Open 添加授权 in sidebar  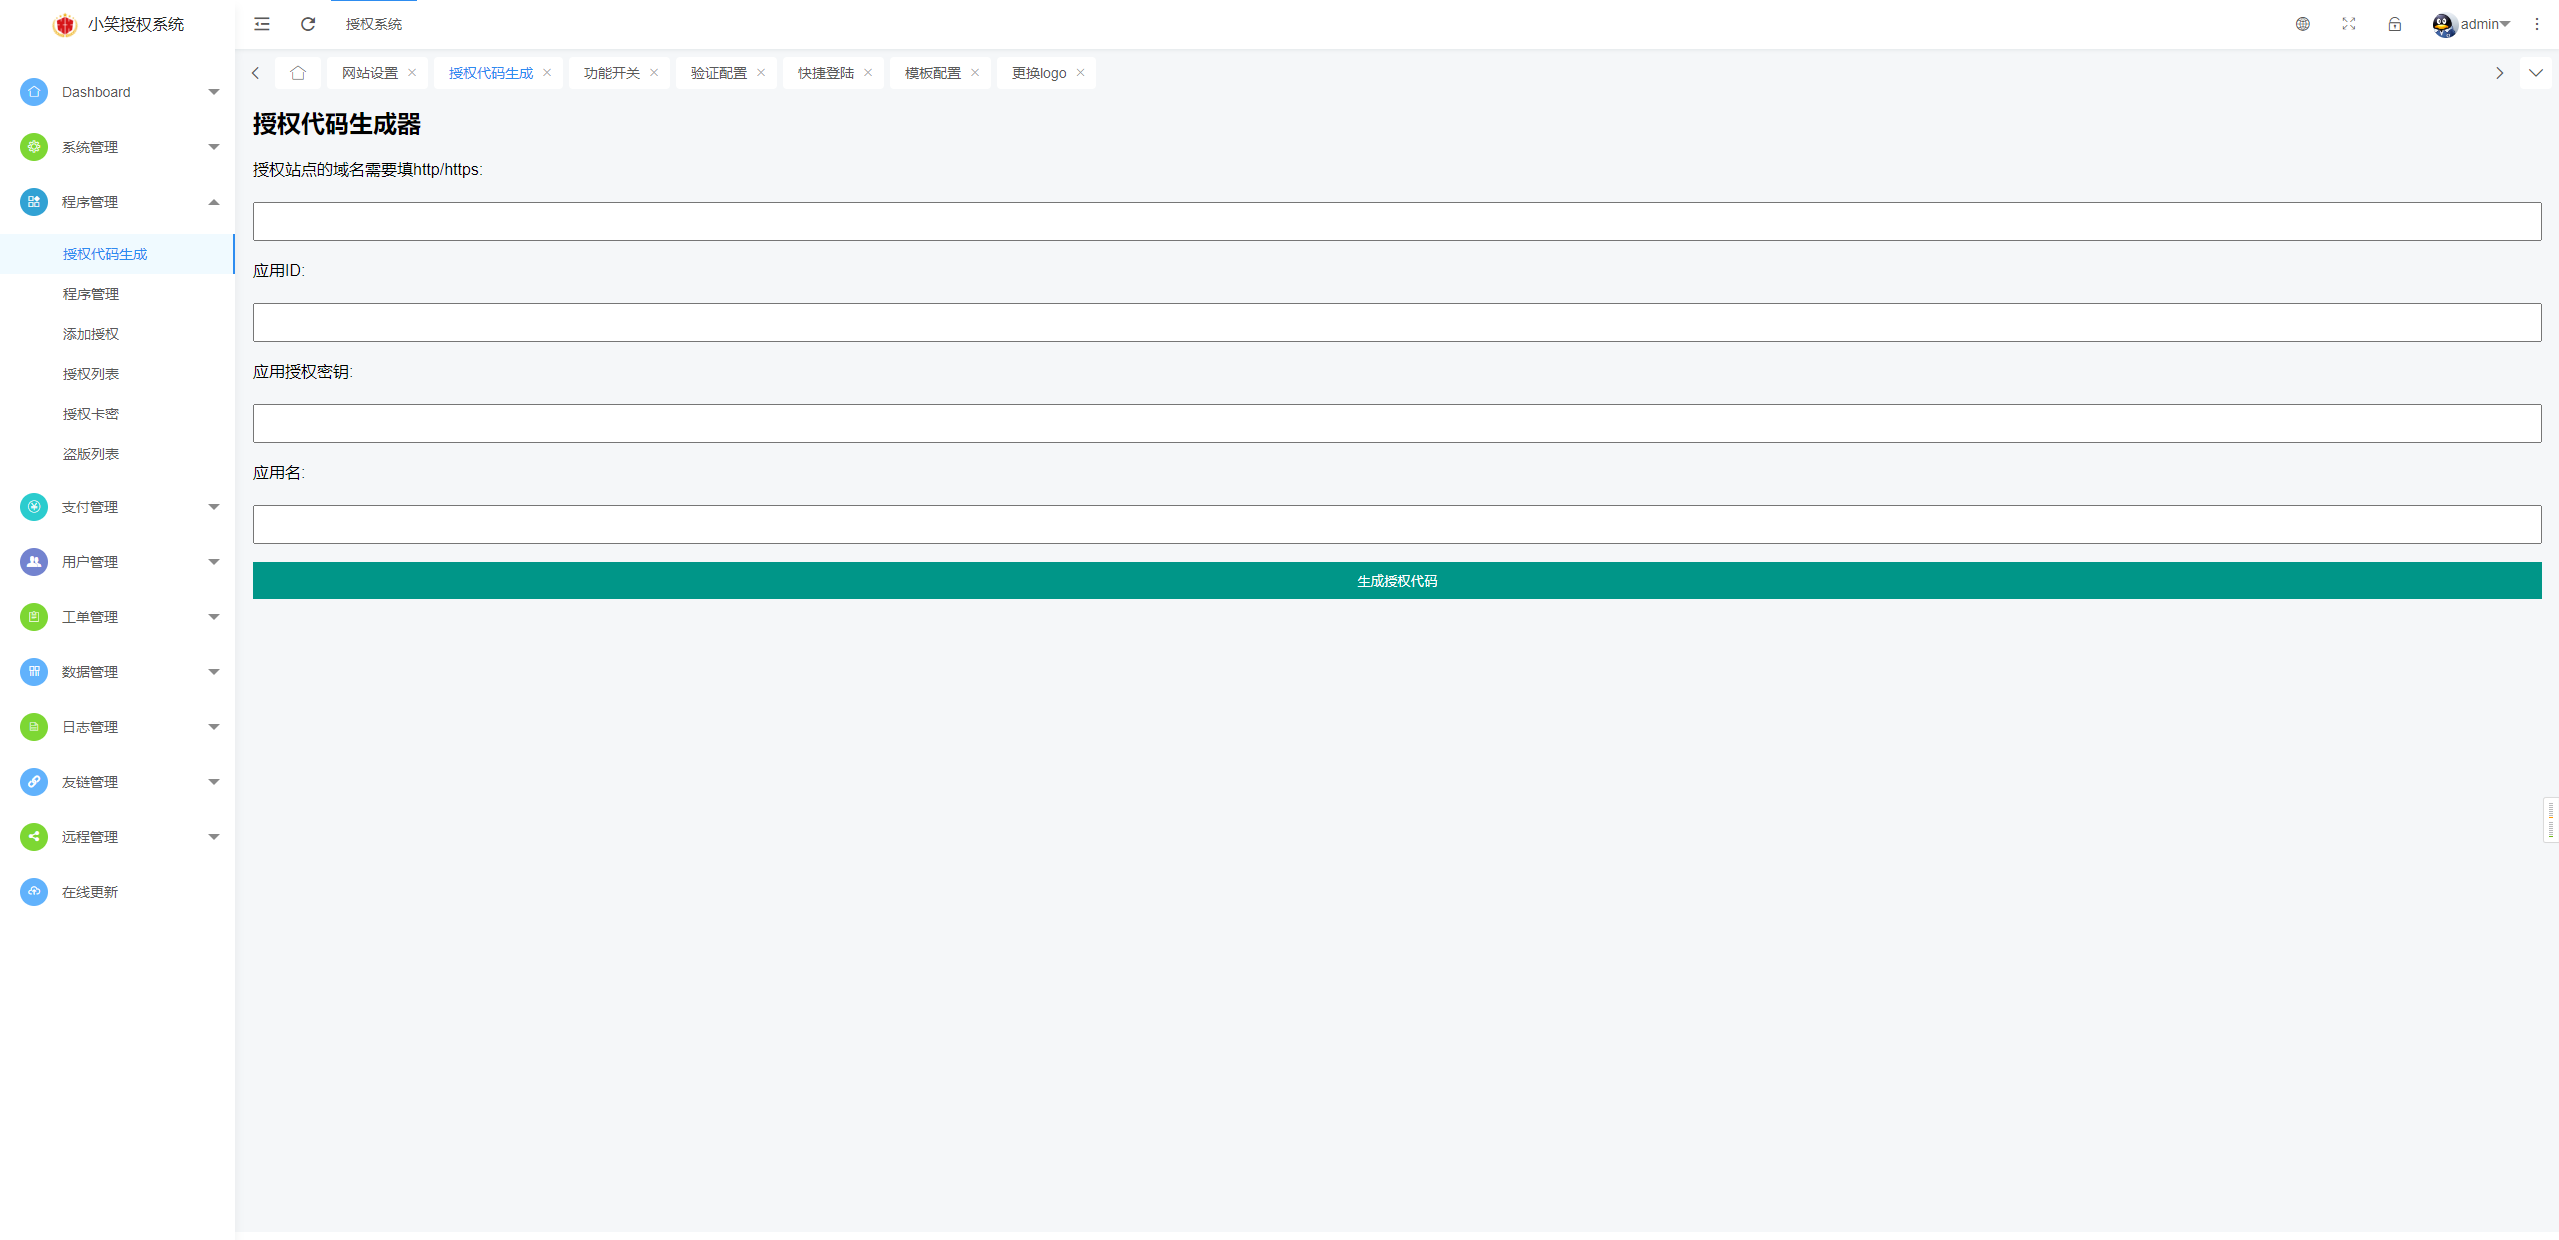(91, 334)
